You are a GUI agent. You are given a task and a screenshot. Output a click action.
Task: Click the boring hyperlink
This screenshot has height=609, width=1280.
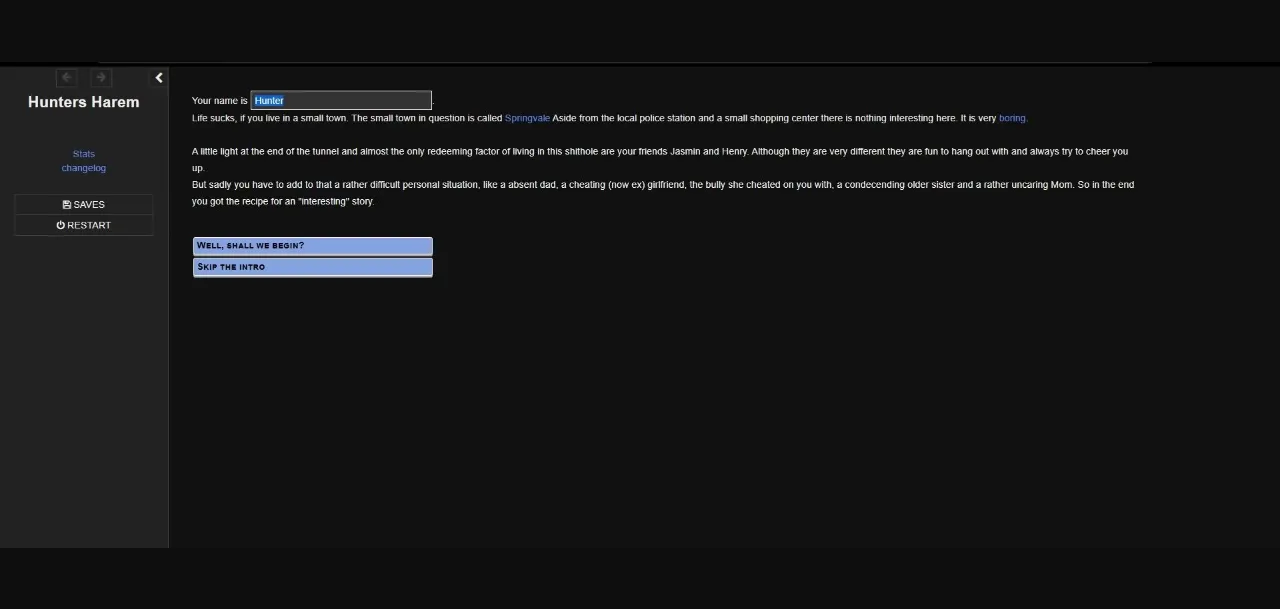[x=1012, y=118]
